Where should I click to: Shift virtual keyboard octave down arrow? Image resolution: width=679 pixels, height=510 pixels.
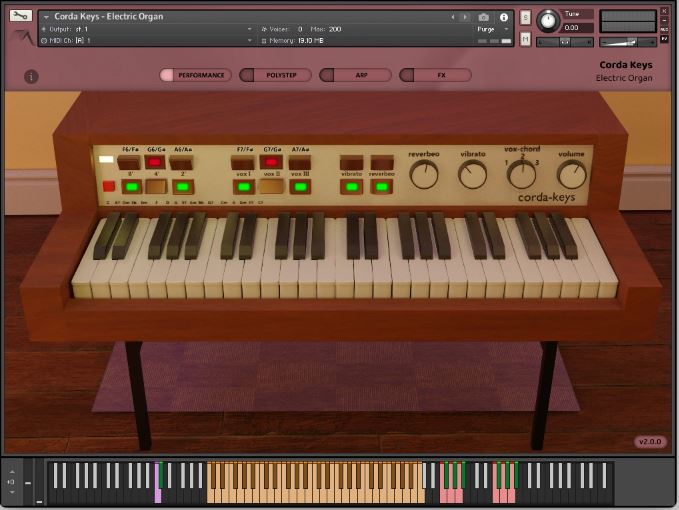12,492
